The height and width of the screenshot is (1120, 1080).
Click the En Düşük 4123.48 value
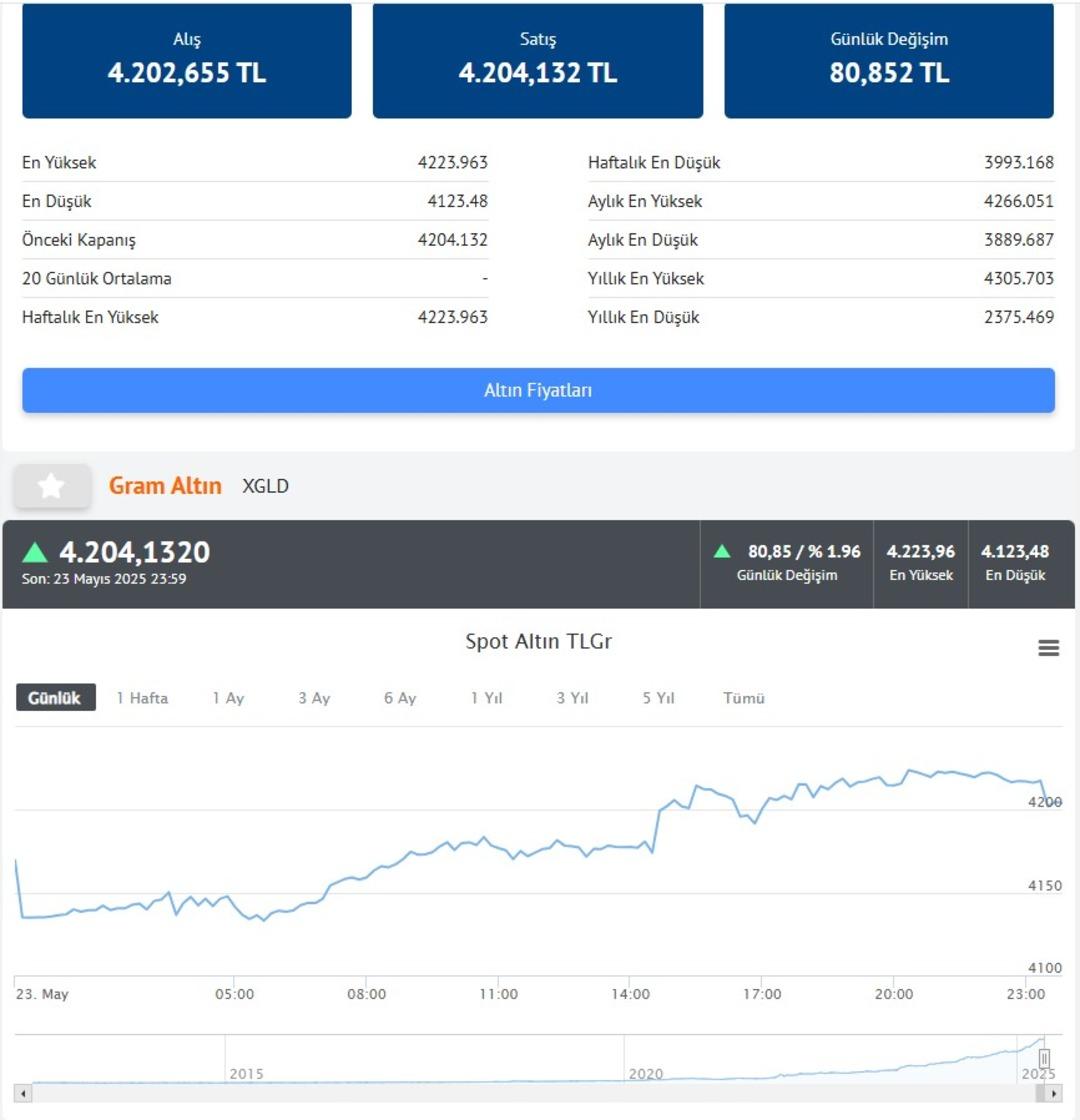tap(458, 201)
